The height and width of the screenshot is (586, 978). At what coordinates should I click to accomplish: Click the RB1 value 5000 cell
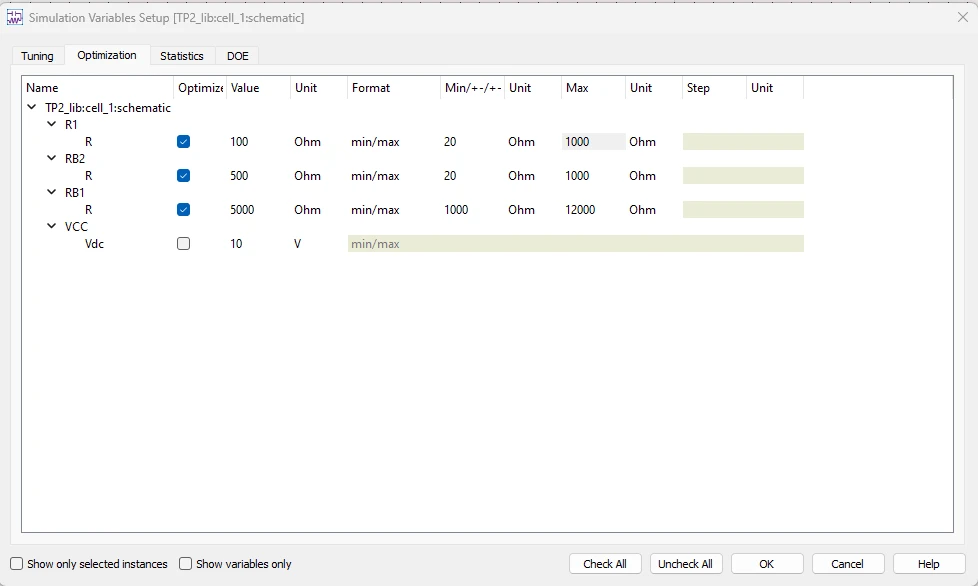pyautogui.click(x=258, y=209)
